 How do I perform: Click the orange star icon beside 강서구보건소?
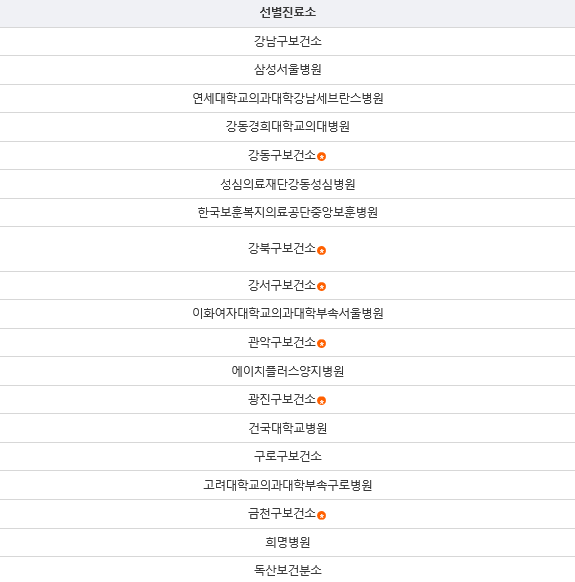[x=321, y=287]
